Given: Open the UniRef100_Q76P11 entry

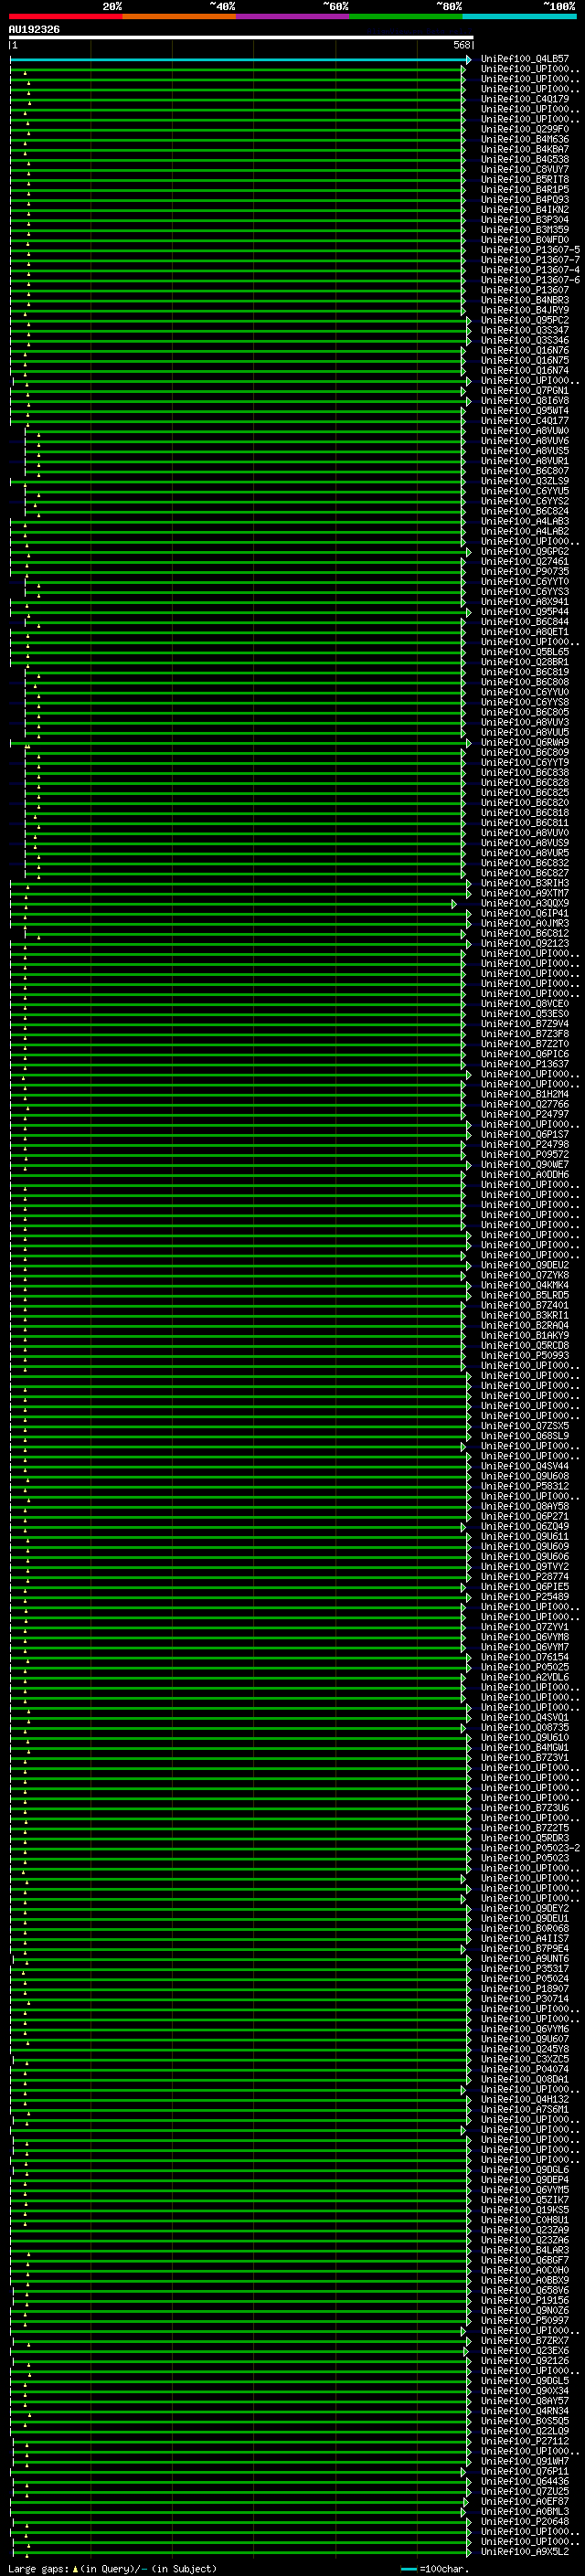Looking at the screenshot, I should click(x=525, y=2470).
